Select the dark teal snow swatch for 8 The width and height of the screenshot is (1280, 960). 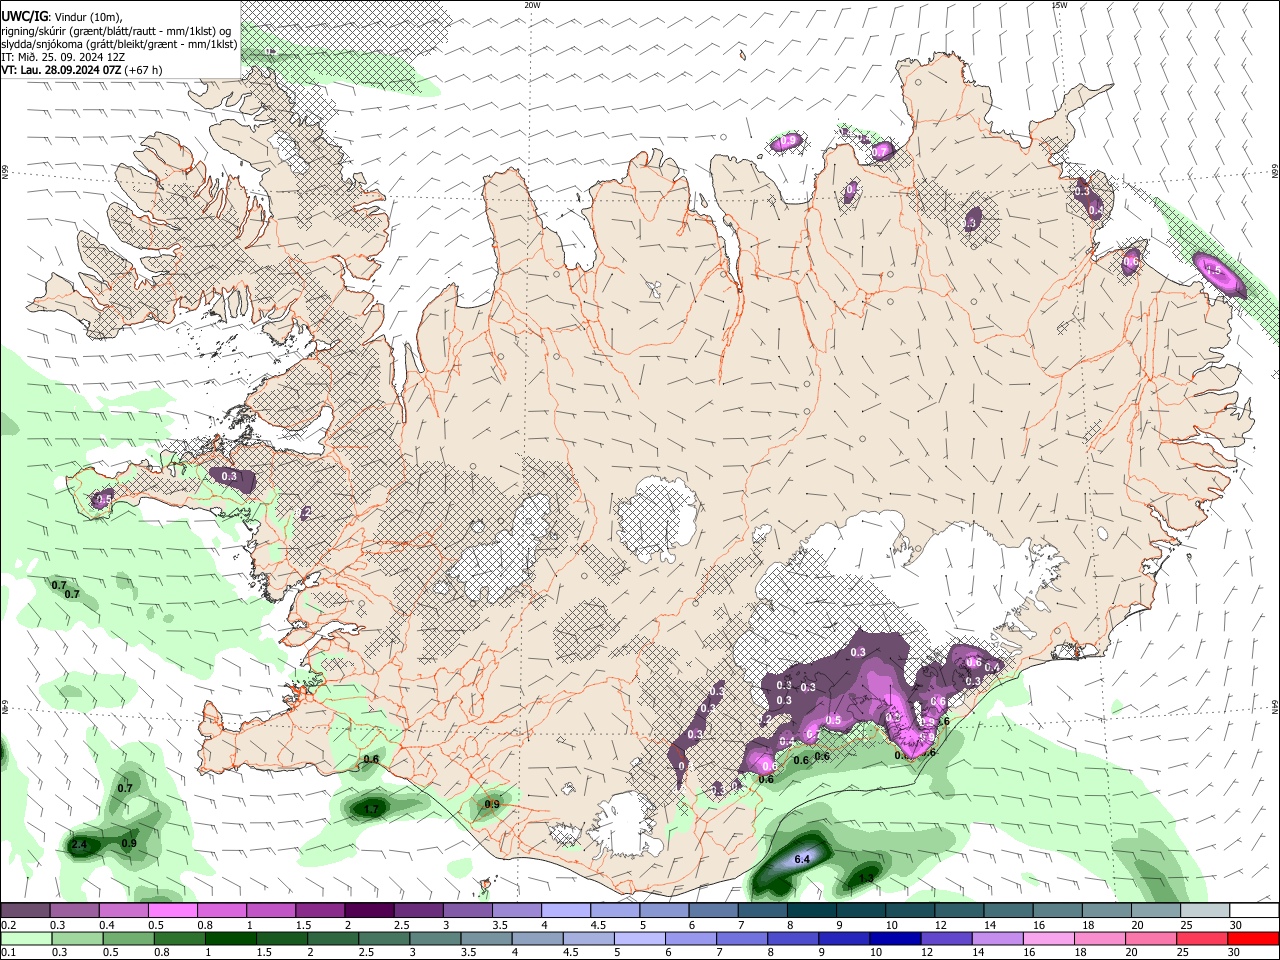pos(812,911)
